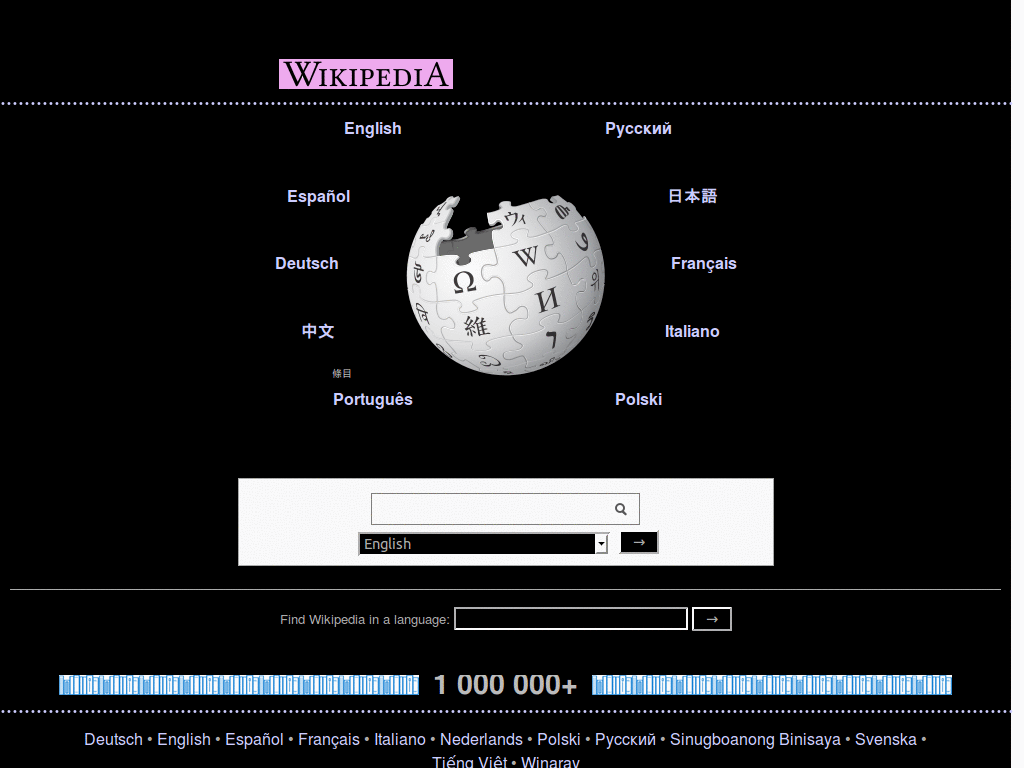Viewport: 1024px width, 768px height.
Task: Open the 中文 Wikipedia link
Action: tap(318, 331)
